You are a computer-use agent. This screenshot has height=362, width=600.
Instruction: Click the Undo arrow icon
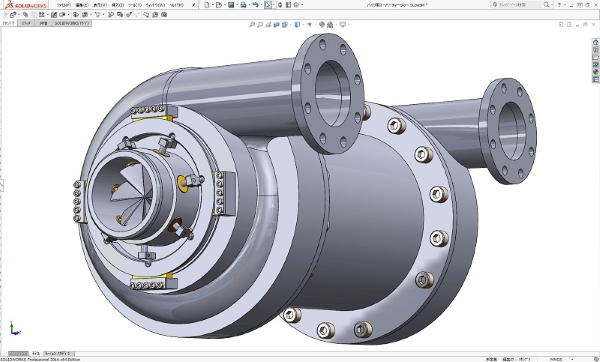pyautogui.click(x=255, y=5)
